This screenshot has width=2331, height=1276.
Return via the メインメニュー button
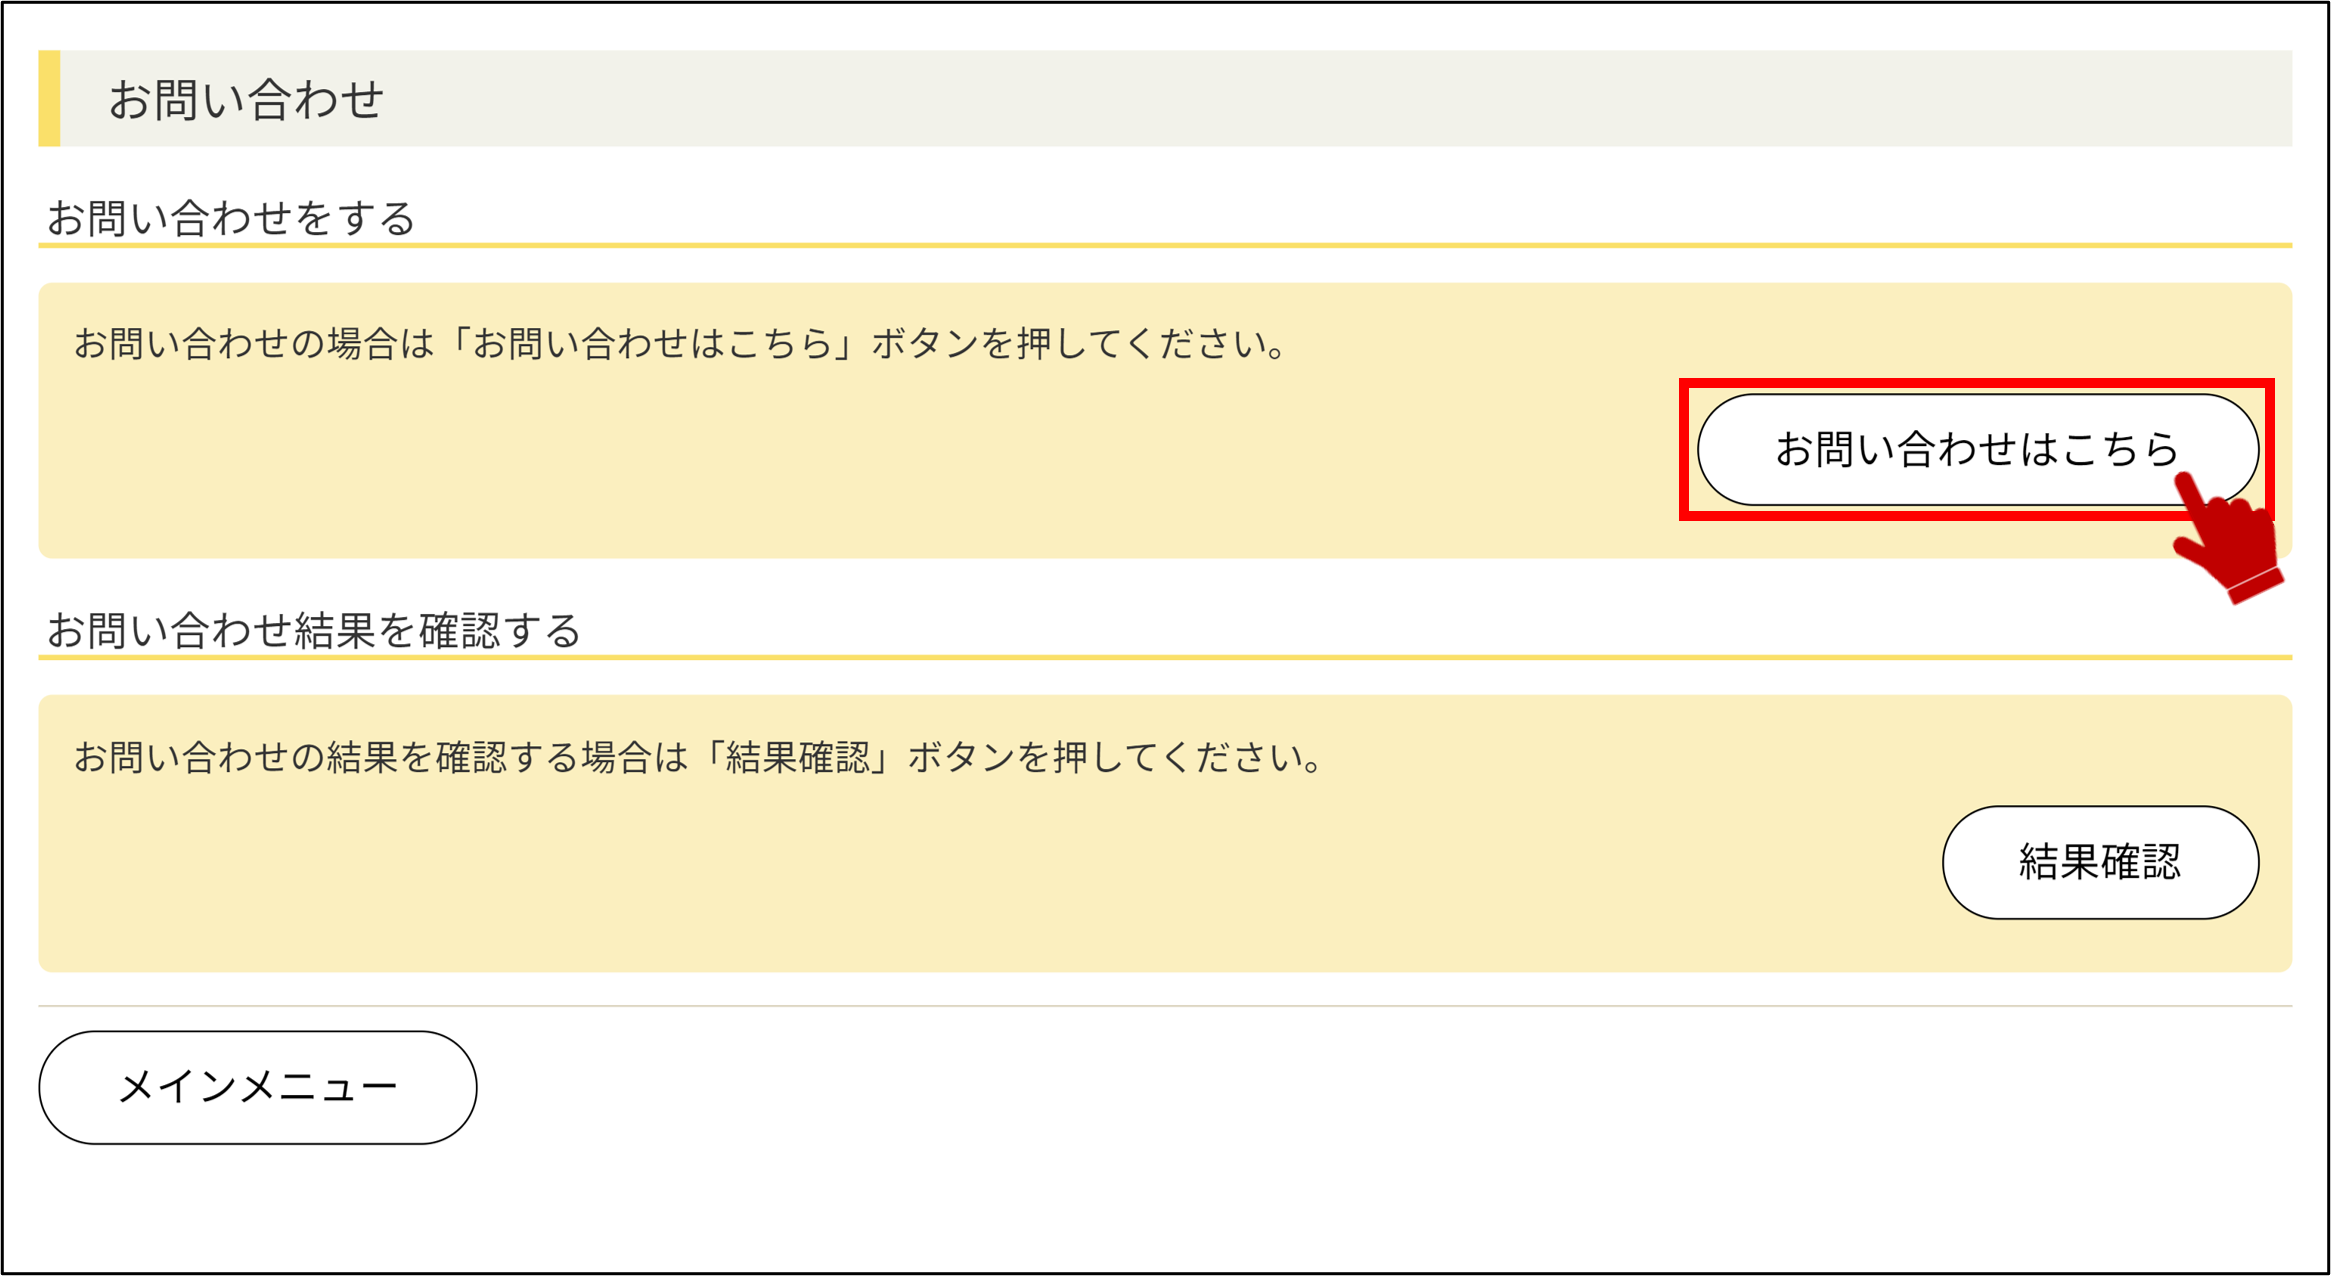pyautogui.click(x=258, y=1087)
